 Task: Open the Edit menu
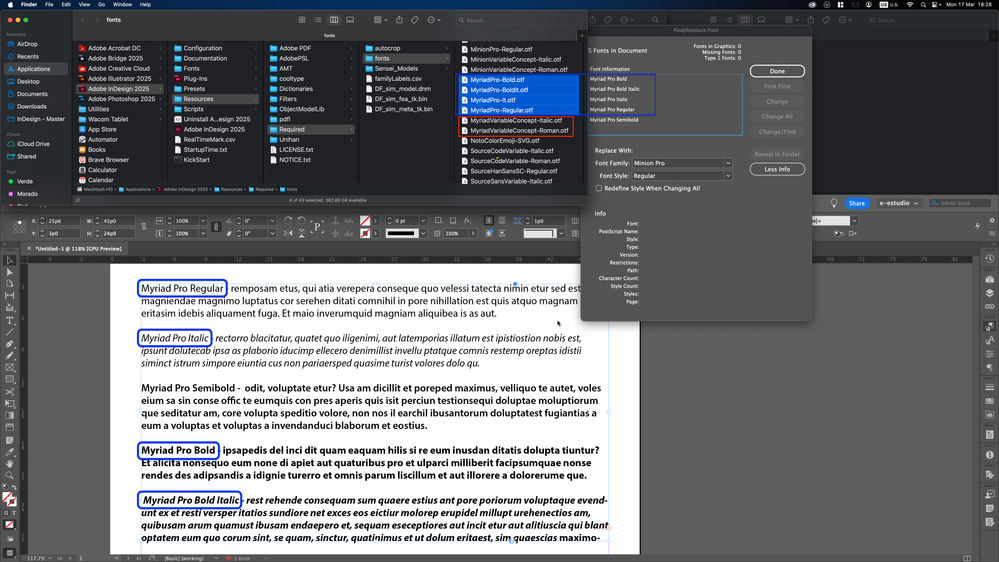pos(66,4)
